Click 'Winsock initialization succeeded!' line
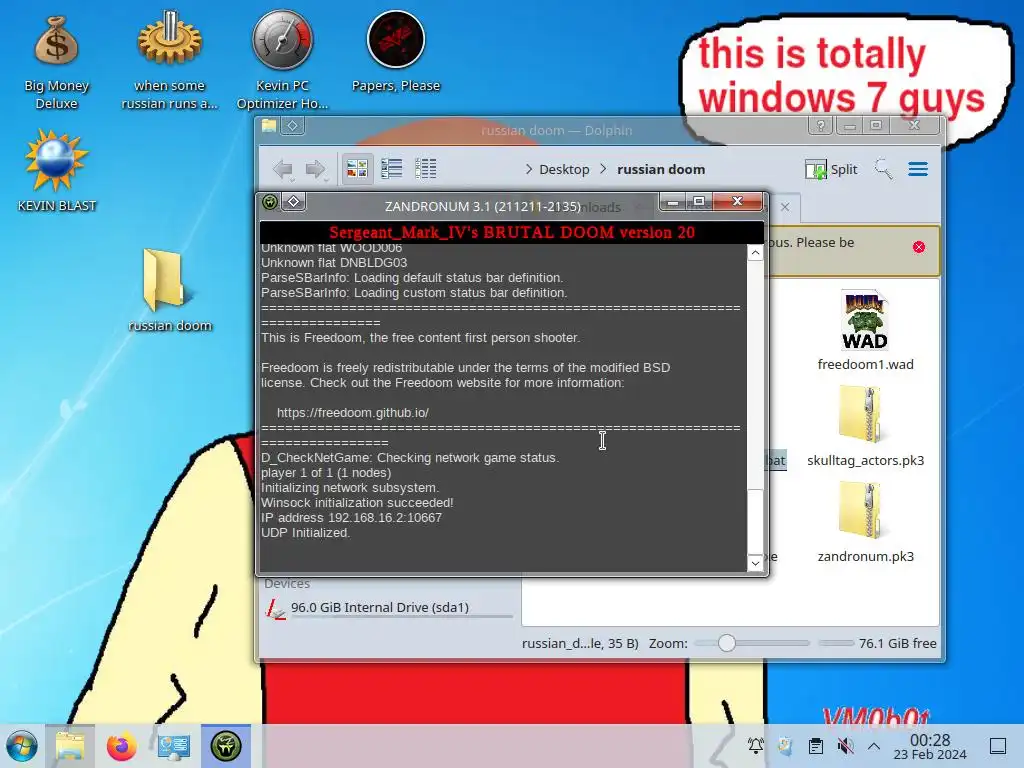 point(357,503)
